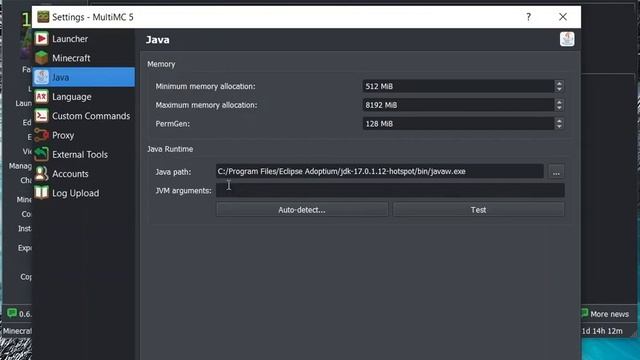This screenshot has height=360, width=640.
Task: Click the Java Runtime section label
Action: [x=170, y=149]
